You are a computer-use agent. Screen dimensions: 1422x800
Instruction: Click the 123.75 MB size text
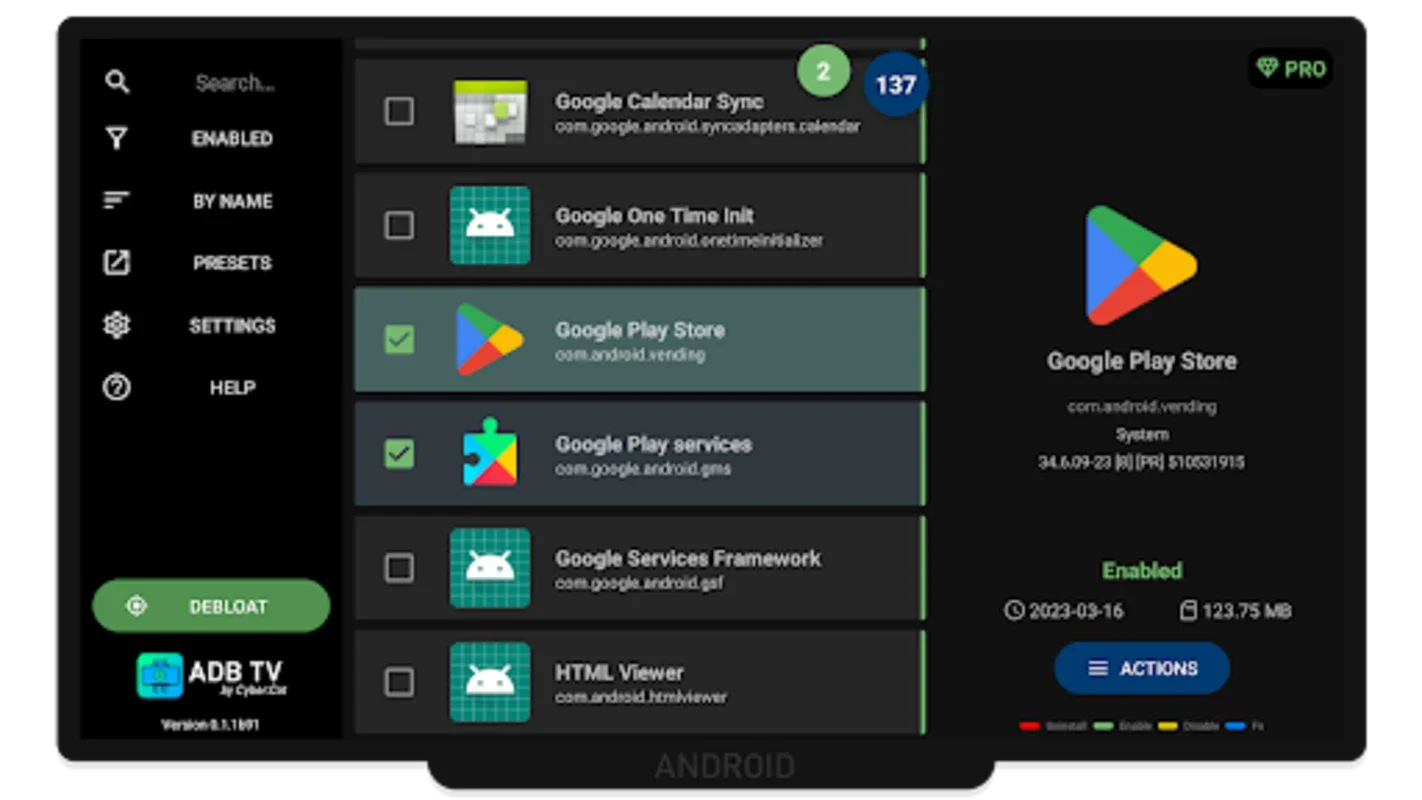(1247, 610)
